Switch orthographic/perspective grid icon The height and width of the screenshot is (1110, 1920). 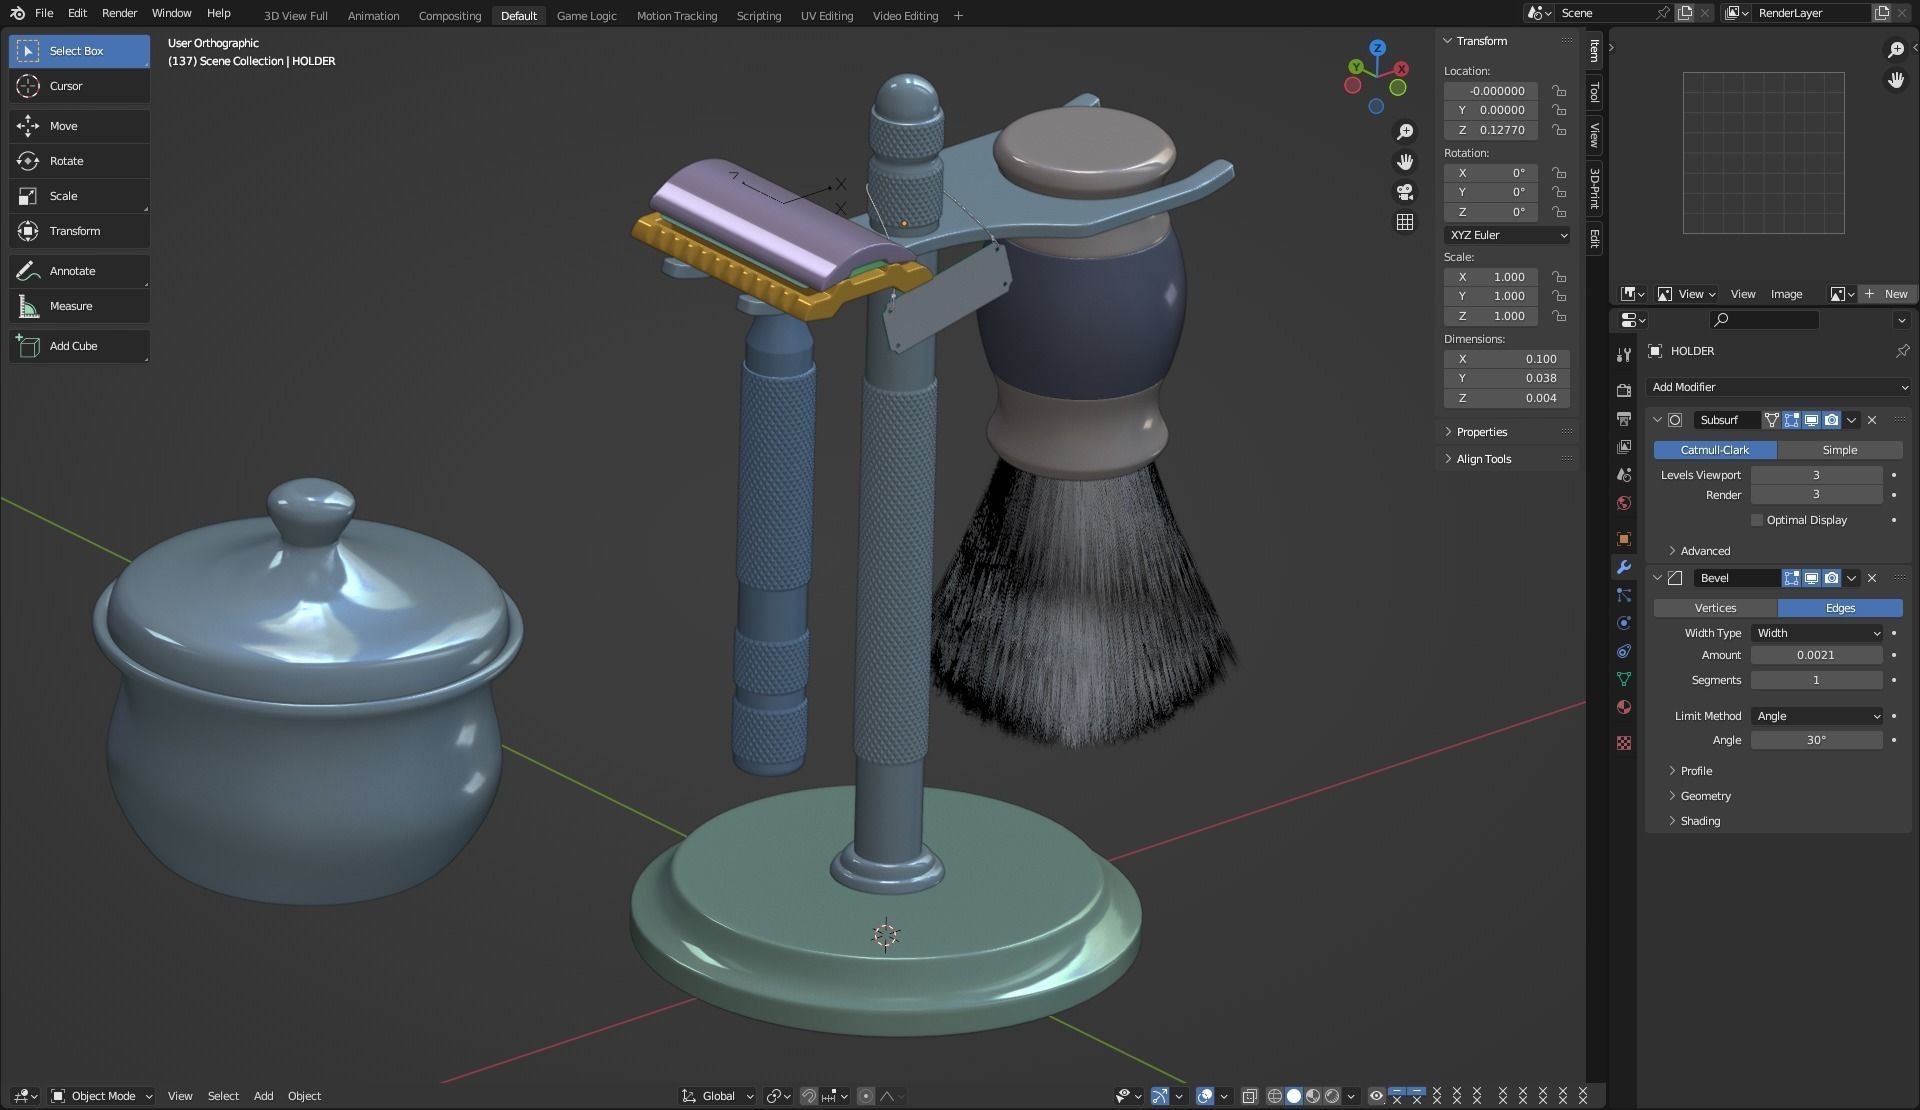click(1405, 222)
